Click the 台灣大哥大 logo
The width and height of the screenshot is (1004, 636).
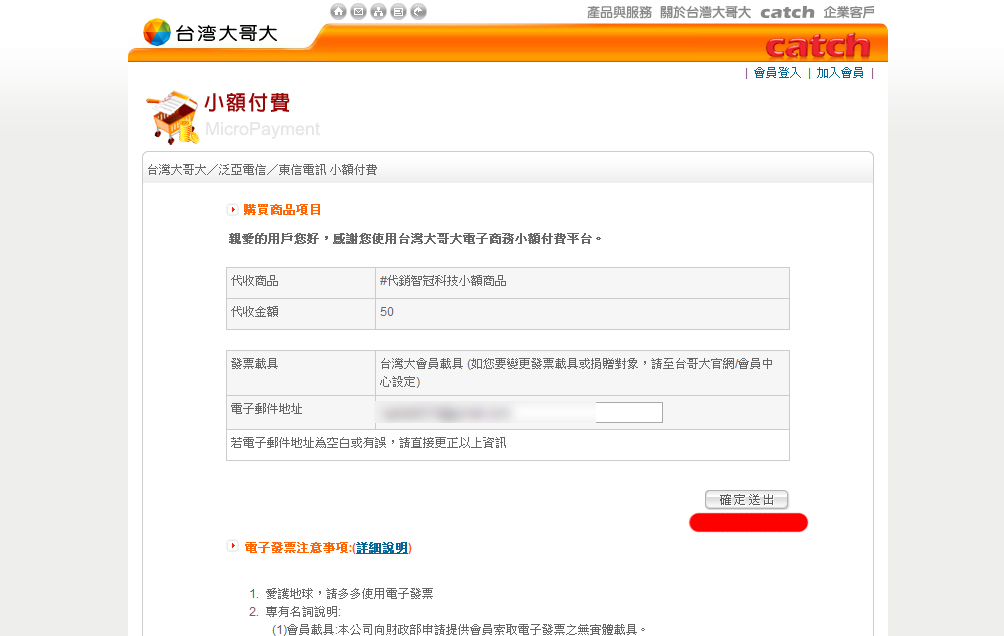pos(211,33)
